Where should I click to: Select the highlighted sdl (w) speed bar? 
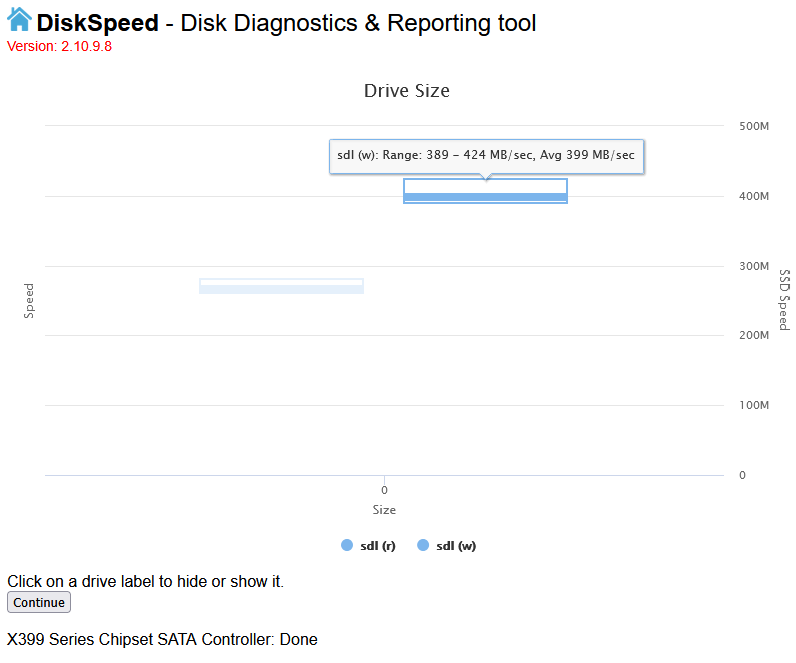[x=485, y=191]
